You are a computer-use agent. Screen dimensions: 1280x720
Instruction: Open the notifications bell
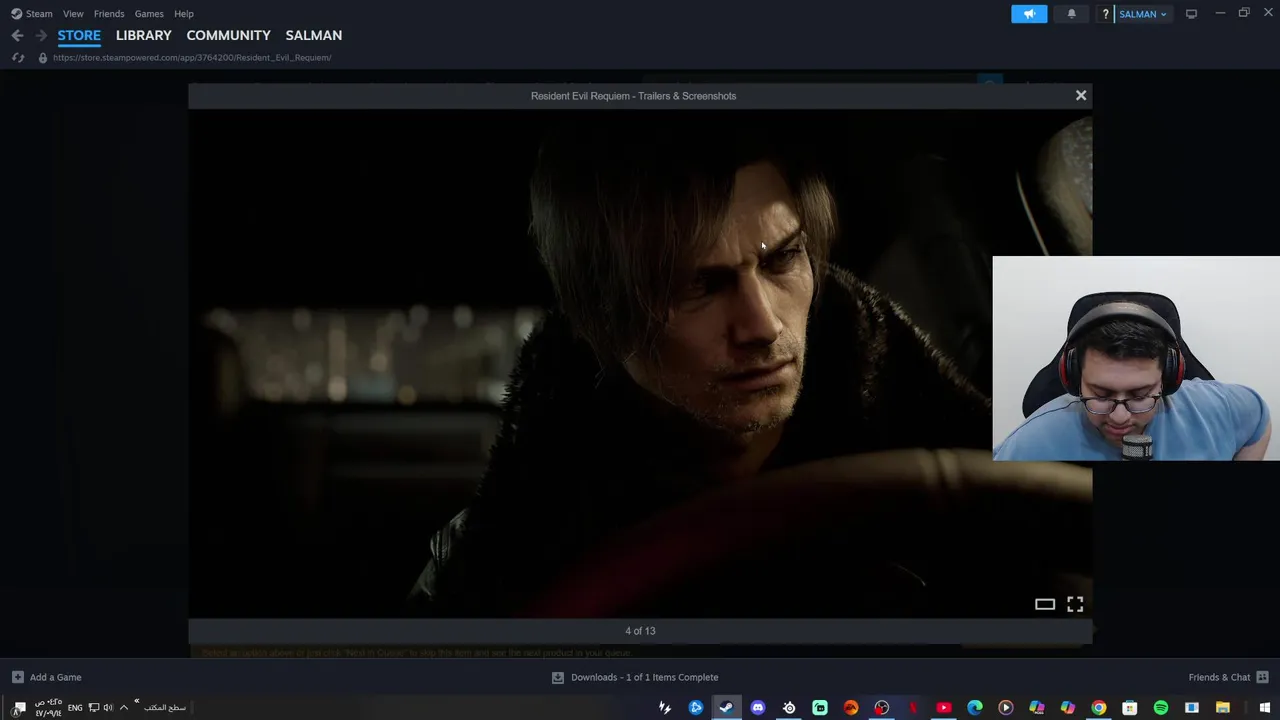(x=1071, y=14)
